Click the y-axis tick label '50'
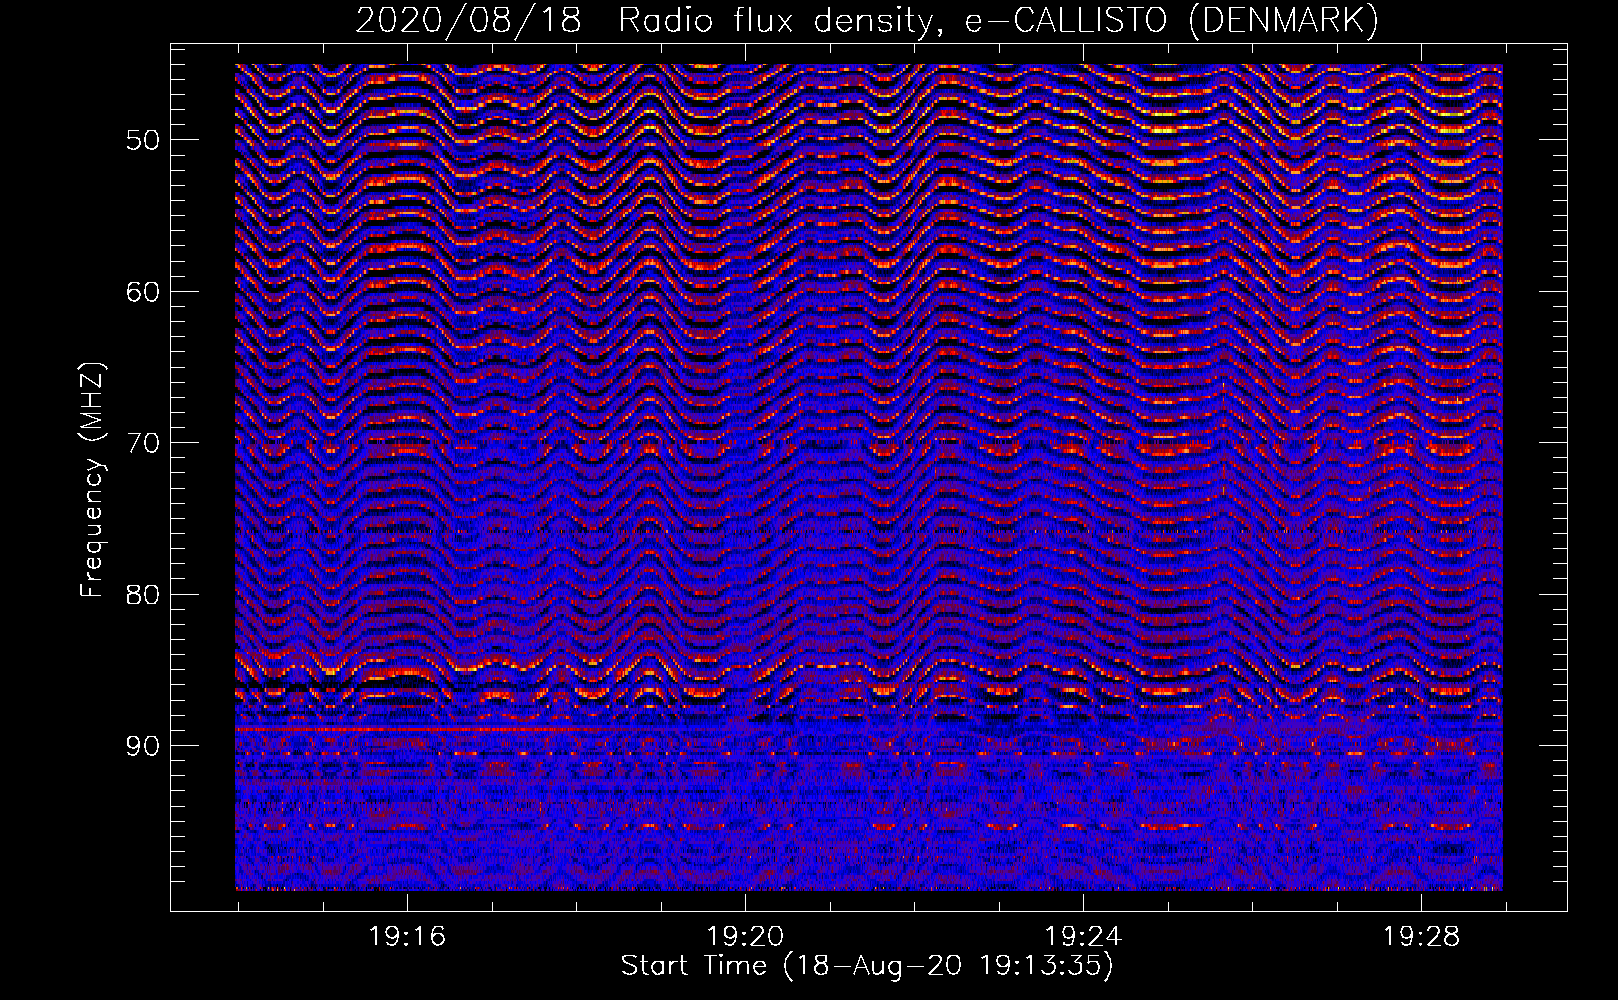The width and height of the screenshot is (1618, 1000). pyautogui.click(x=143, y=140)
